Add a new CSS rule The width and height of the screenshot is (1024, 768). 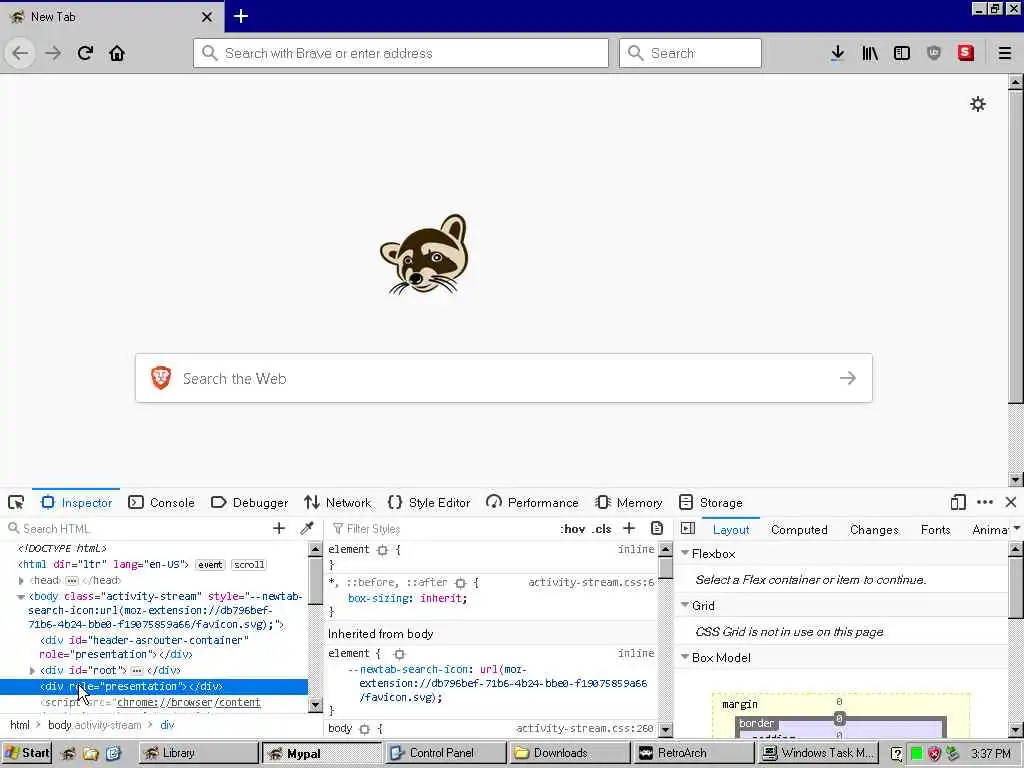(629, 528)
